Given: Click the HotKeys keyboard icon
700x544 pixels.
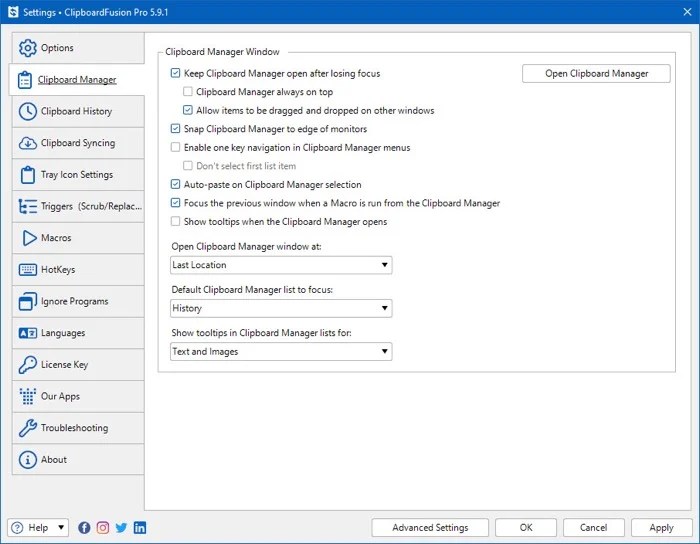Looking at the screenshot, I should click(x=28, y=270).
